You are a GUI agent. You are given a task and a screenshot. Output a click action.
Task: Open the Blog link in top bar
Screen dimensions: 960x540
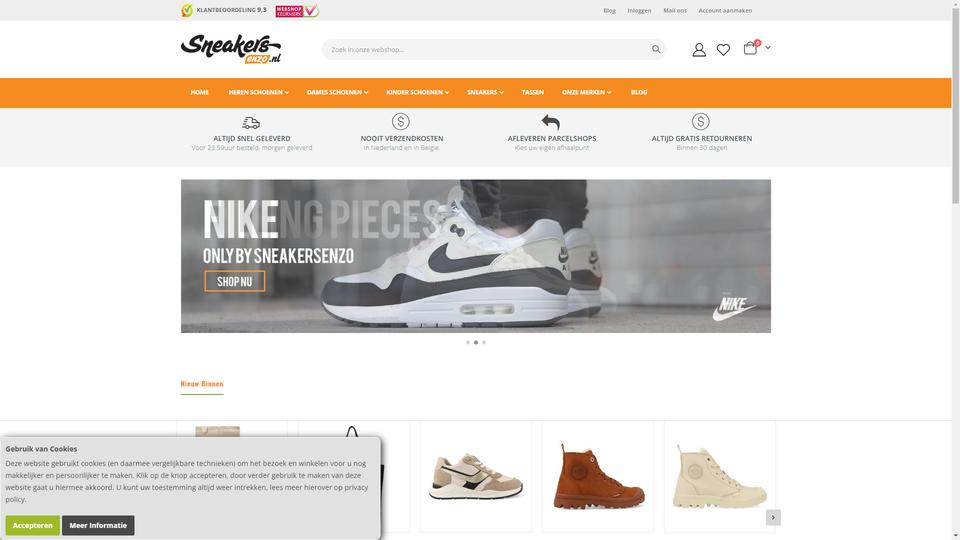(609, 10)
